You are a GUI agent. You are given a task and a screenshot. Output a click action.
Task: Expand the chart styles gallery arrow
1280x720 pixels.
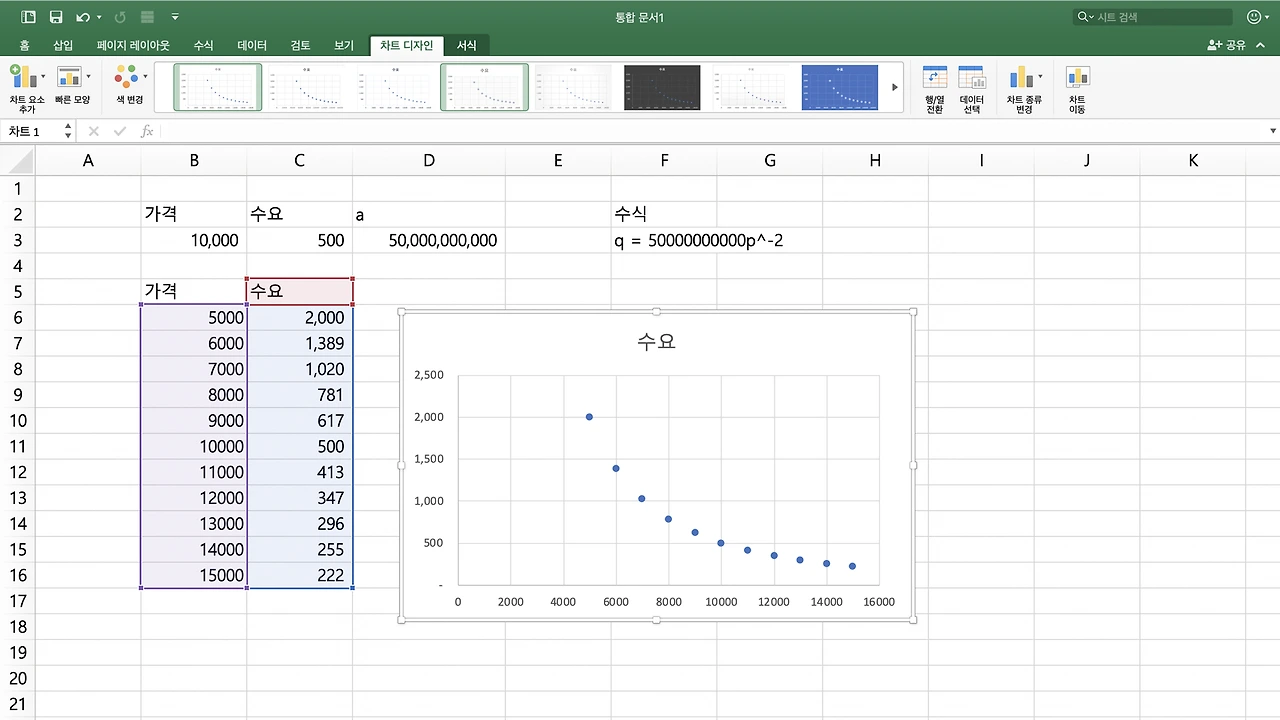point(895,87)
